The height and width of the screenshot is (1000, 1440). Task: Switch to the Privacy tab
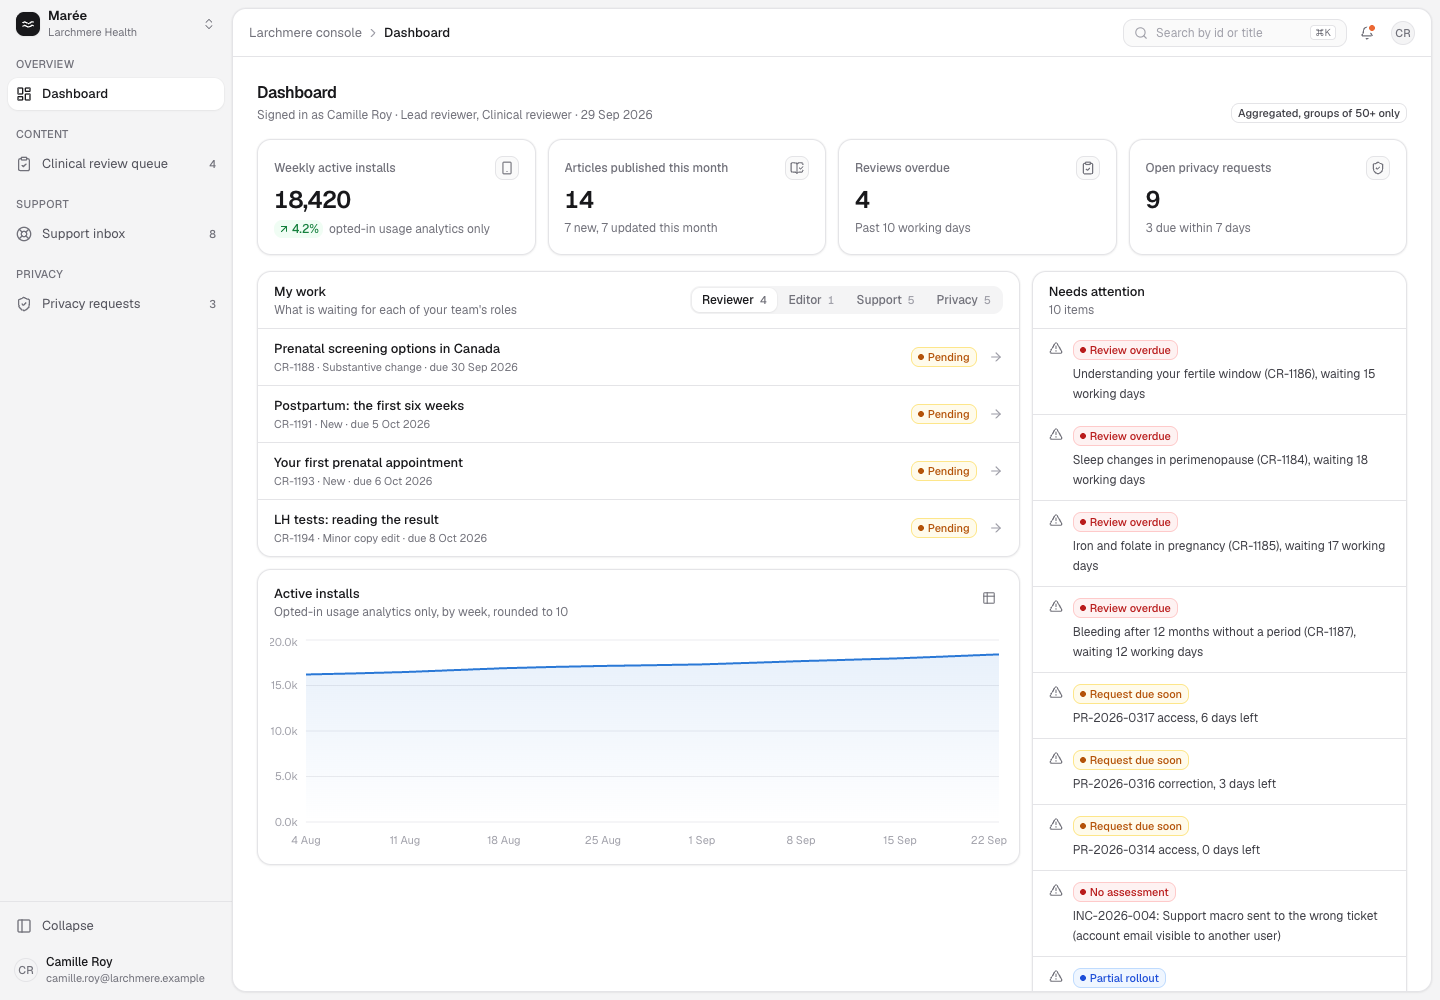[x=963, y=300]
